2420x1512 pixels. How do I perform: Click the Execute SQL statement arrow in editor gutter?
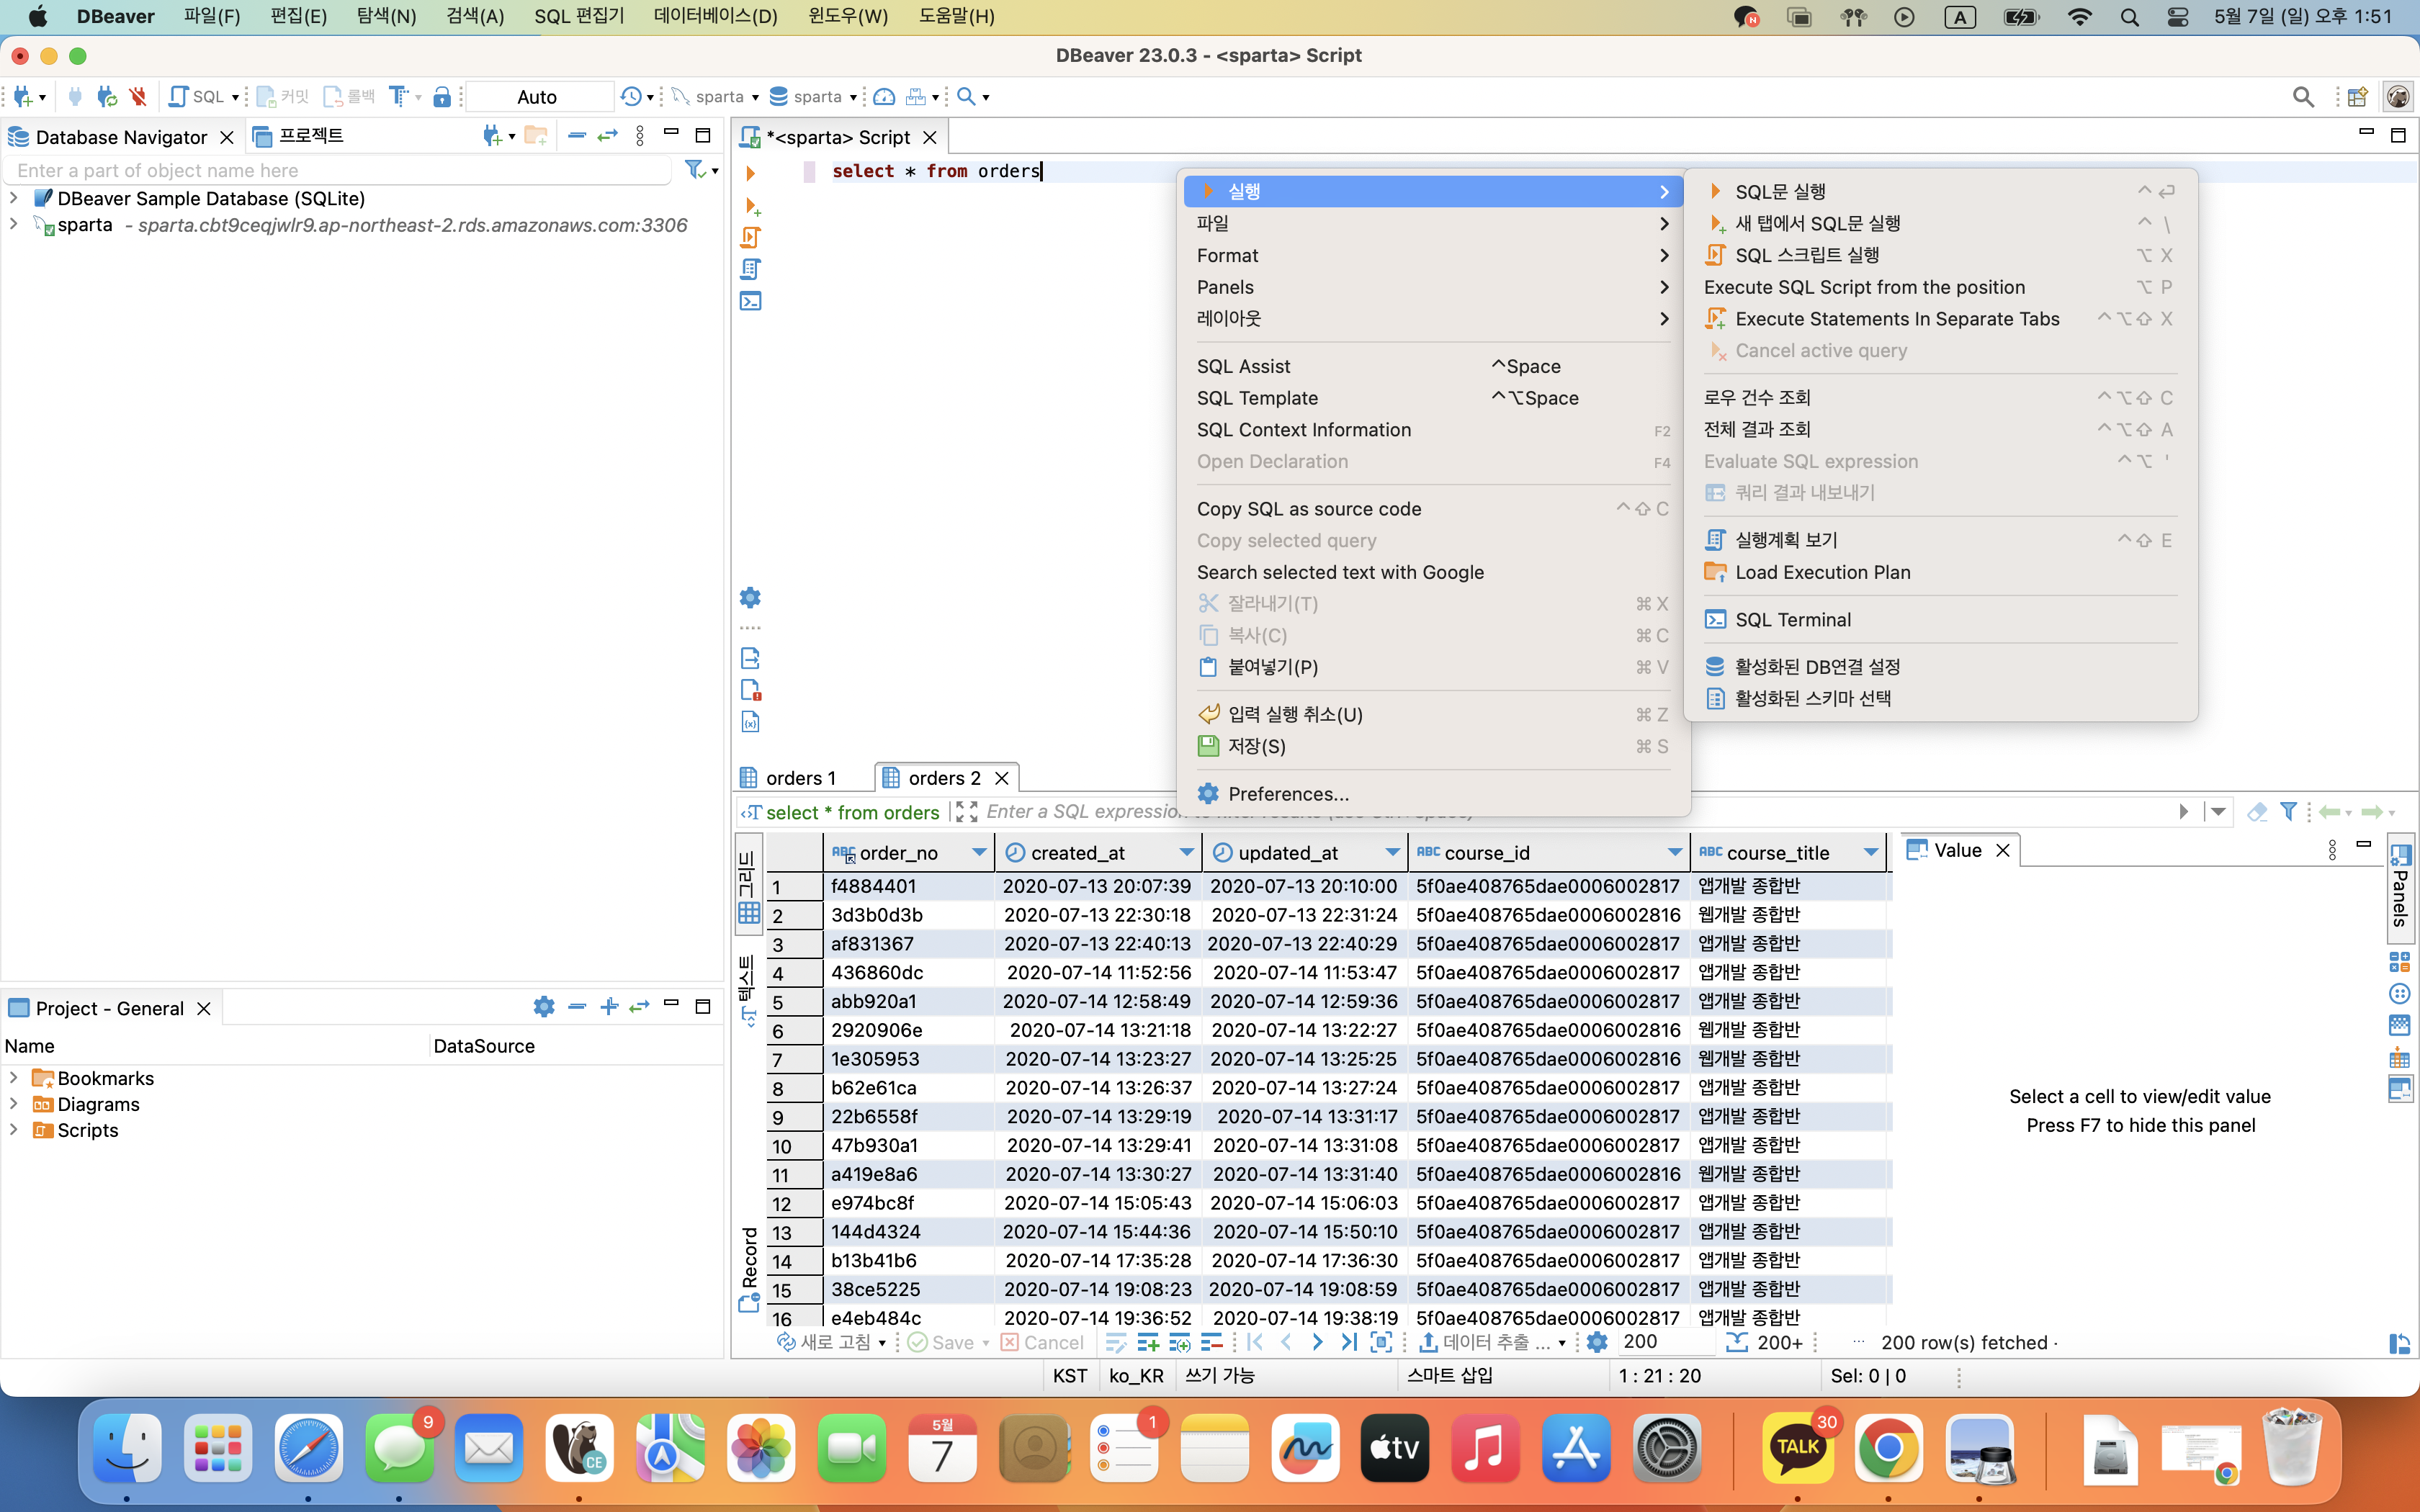click(x=750, y=173)
